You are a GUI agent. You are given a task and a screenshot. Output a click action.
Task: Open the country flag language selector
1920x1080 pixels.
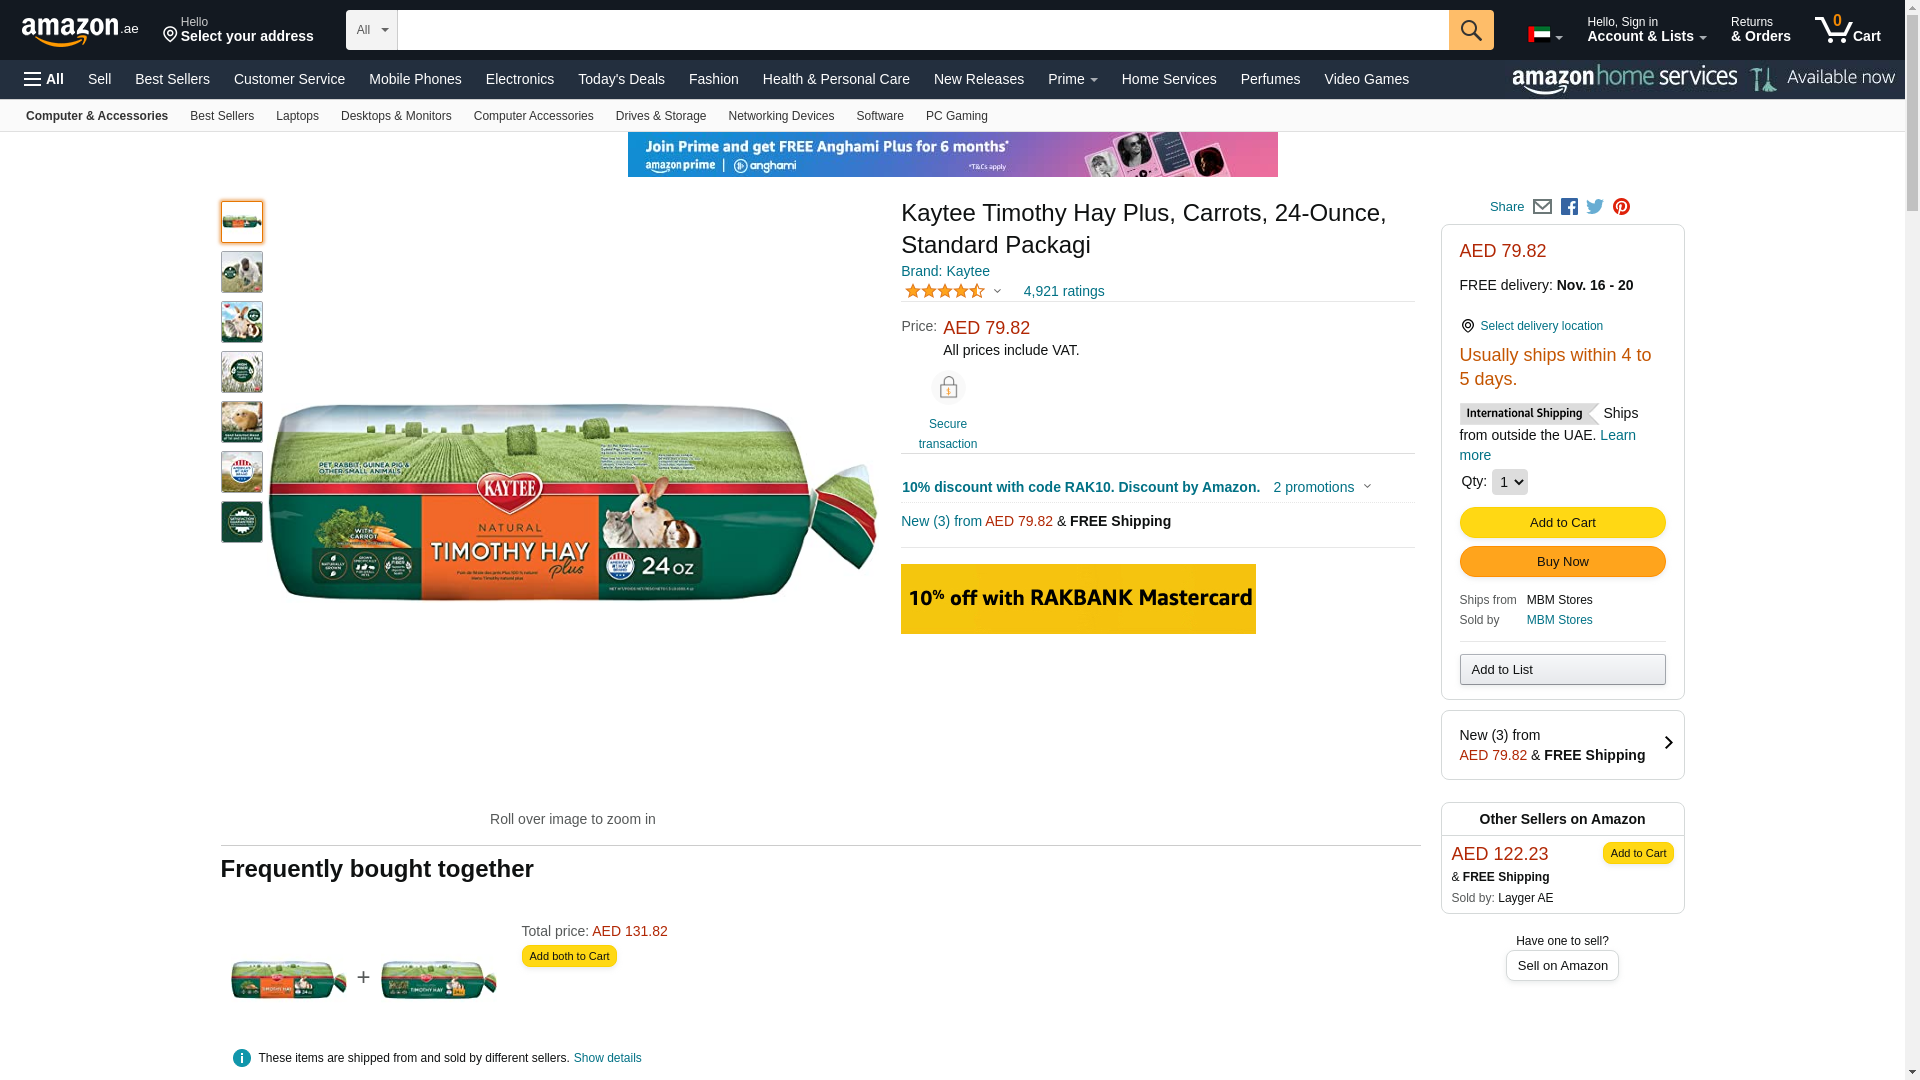point(1544,35)
